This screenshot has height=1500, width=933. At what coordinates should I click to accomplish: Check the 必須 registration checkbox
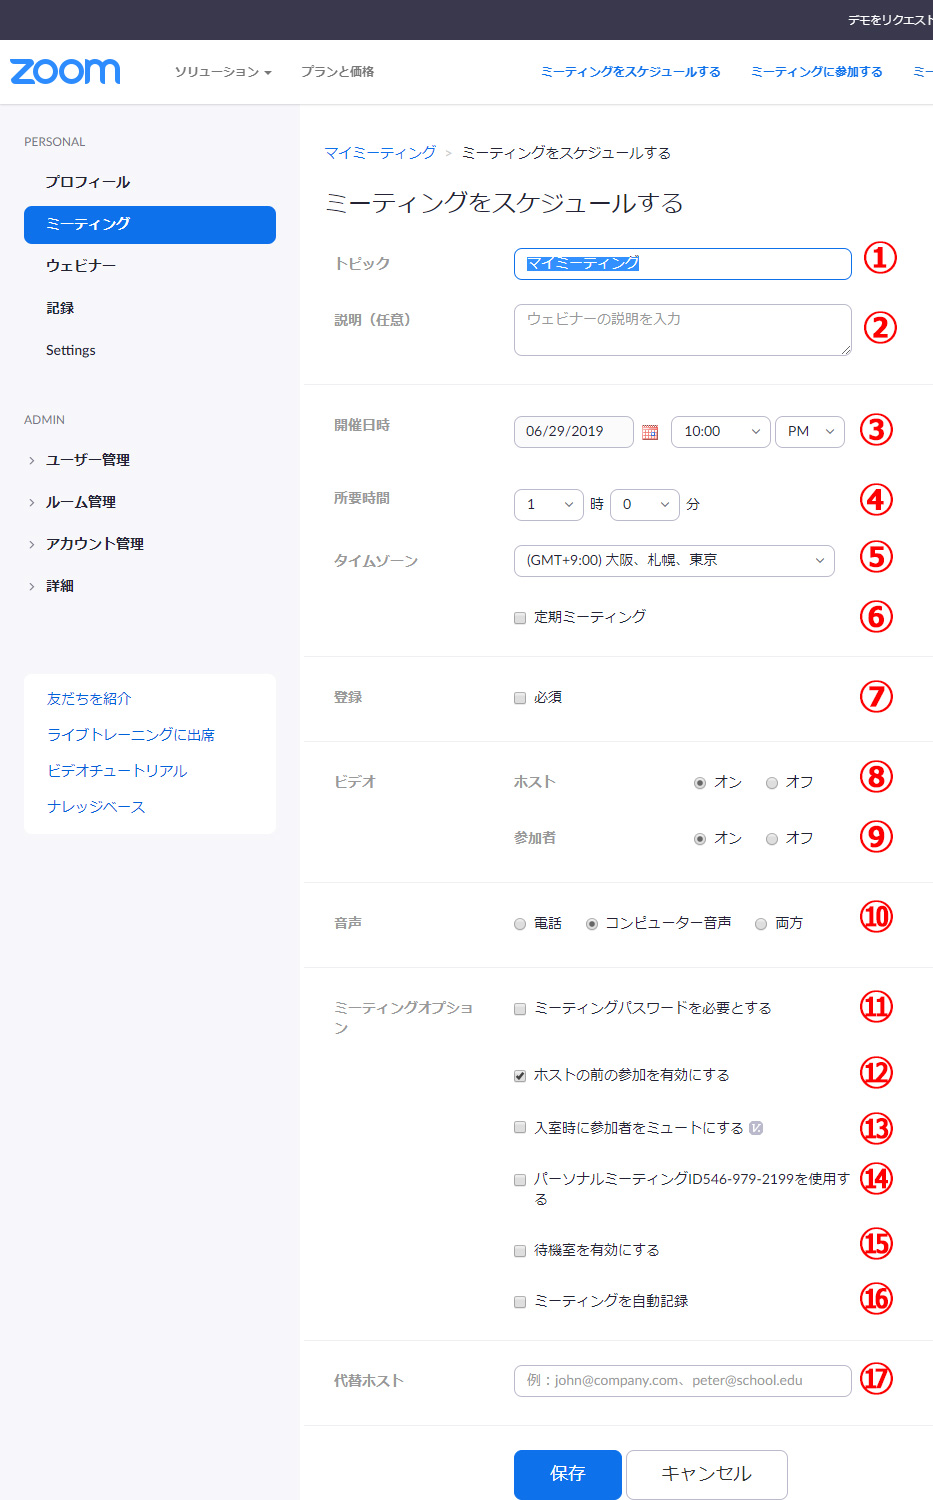[520, 698]
